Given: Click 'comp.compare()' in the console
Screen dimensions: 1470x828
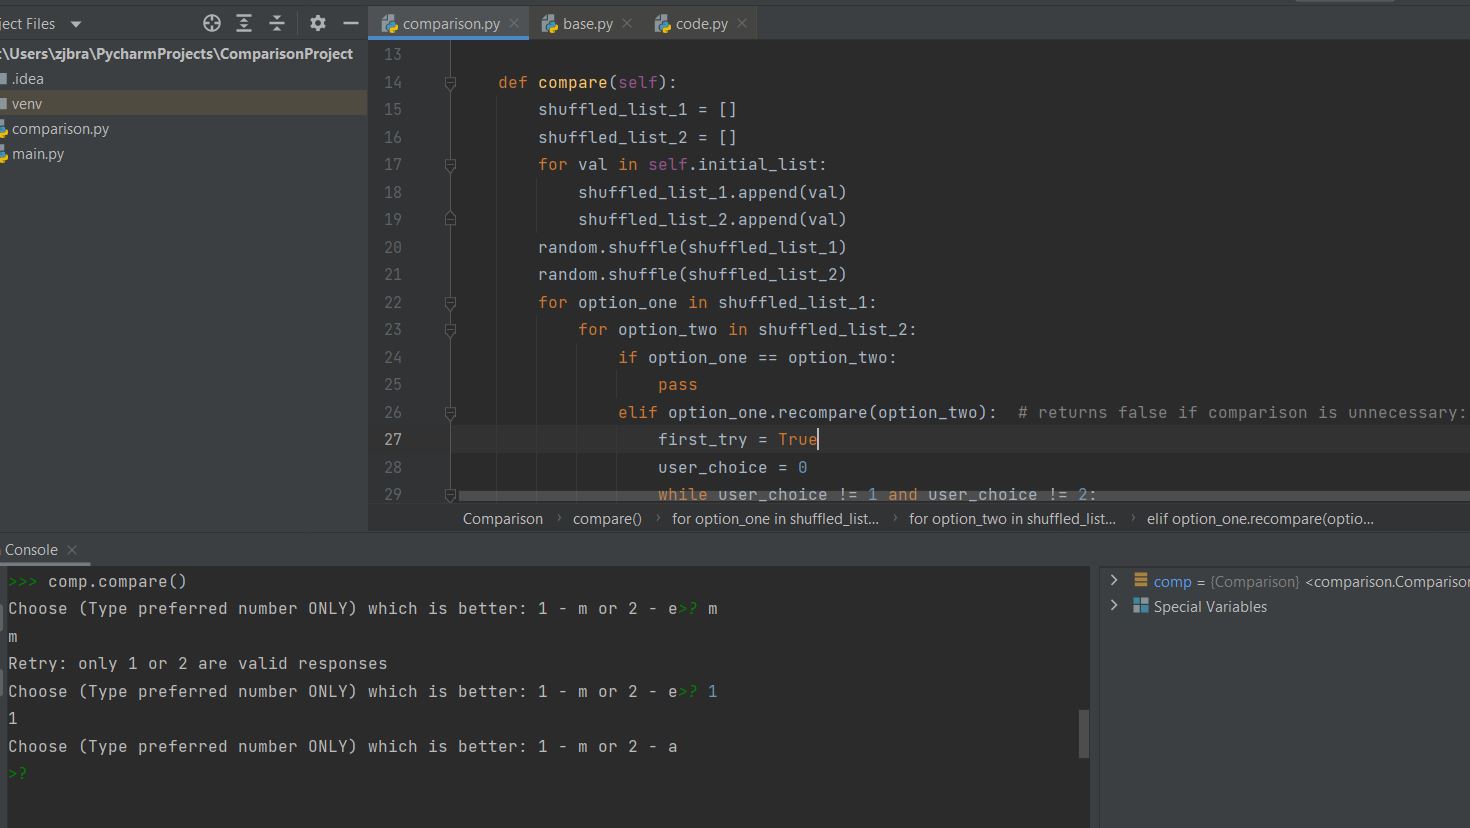Looking at the screenshot, I should (x=117, y=581).
